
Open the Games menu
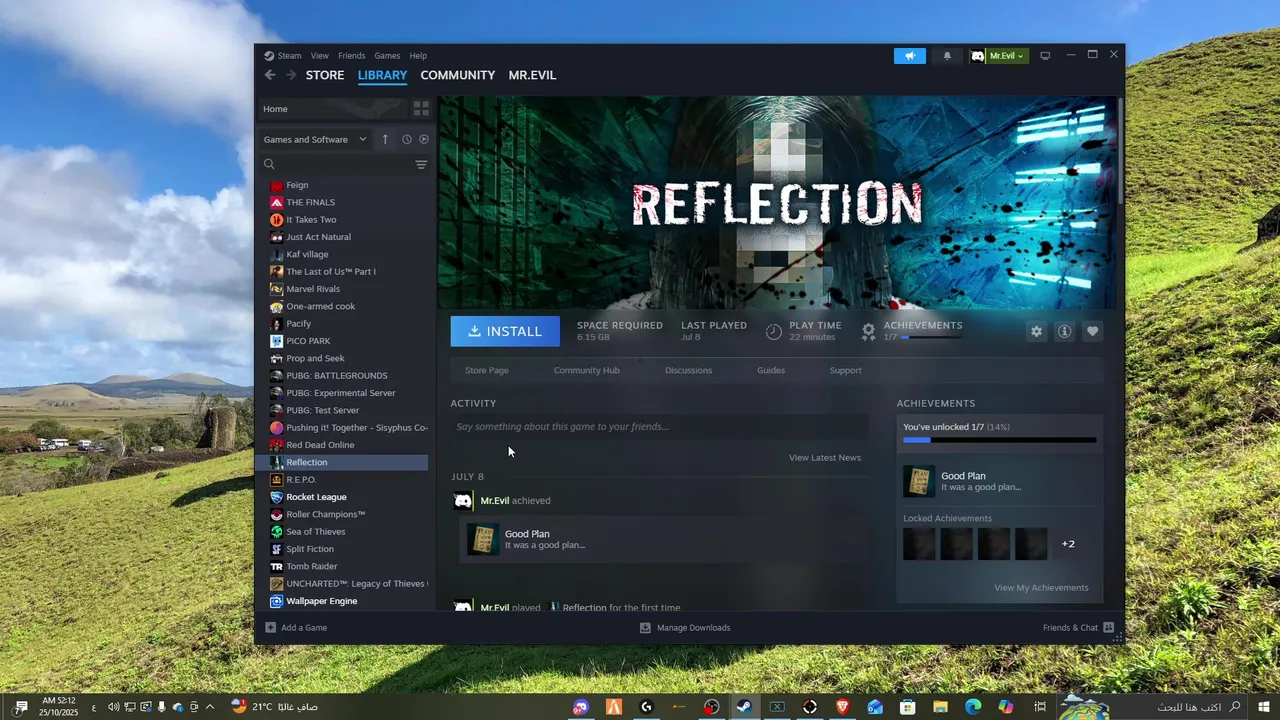(387, 56)
